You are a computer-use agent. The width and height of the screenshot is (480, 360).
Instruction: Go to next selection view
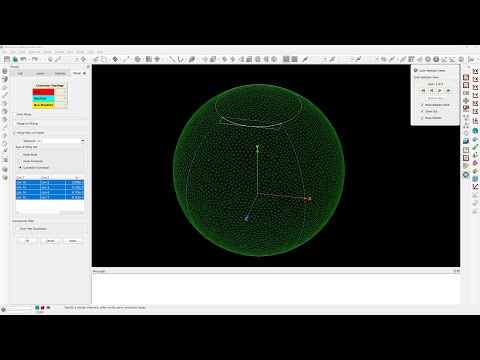(x=440, y=90)
